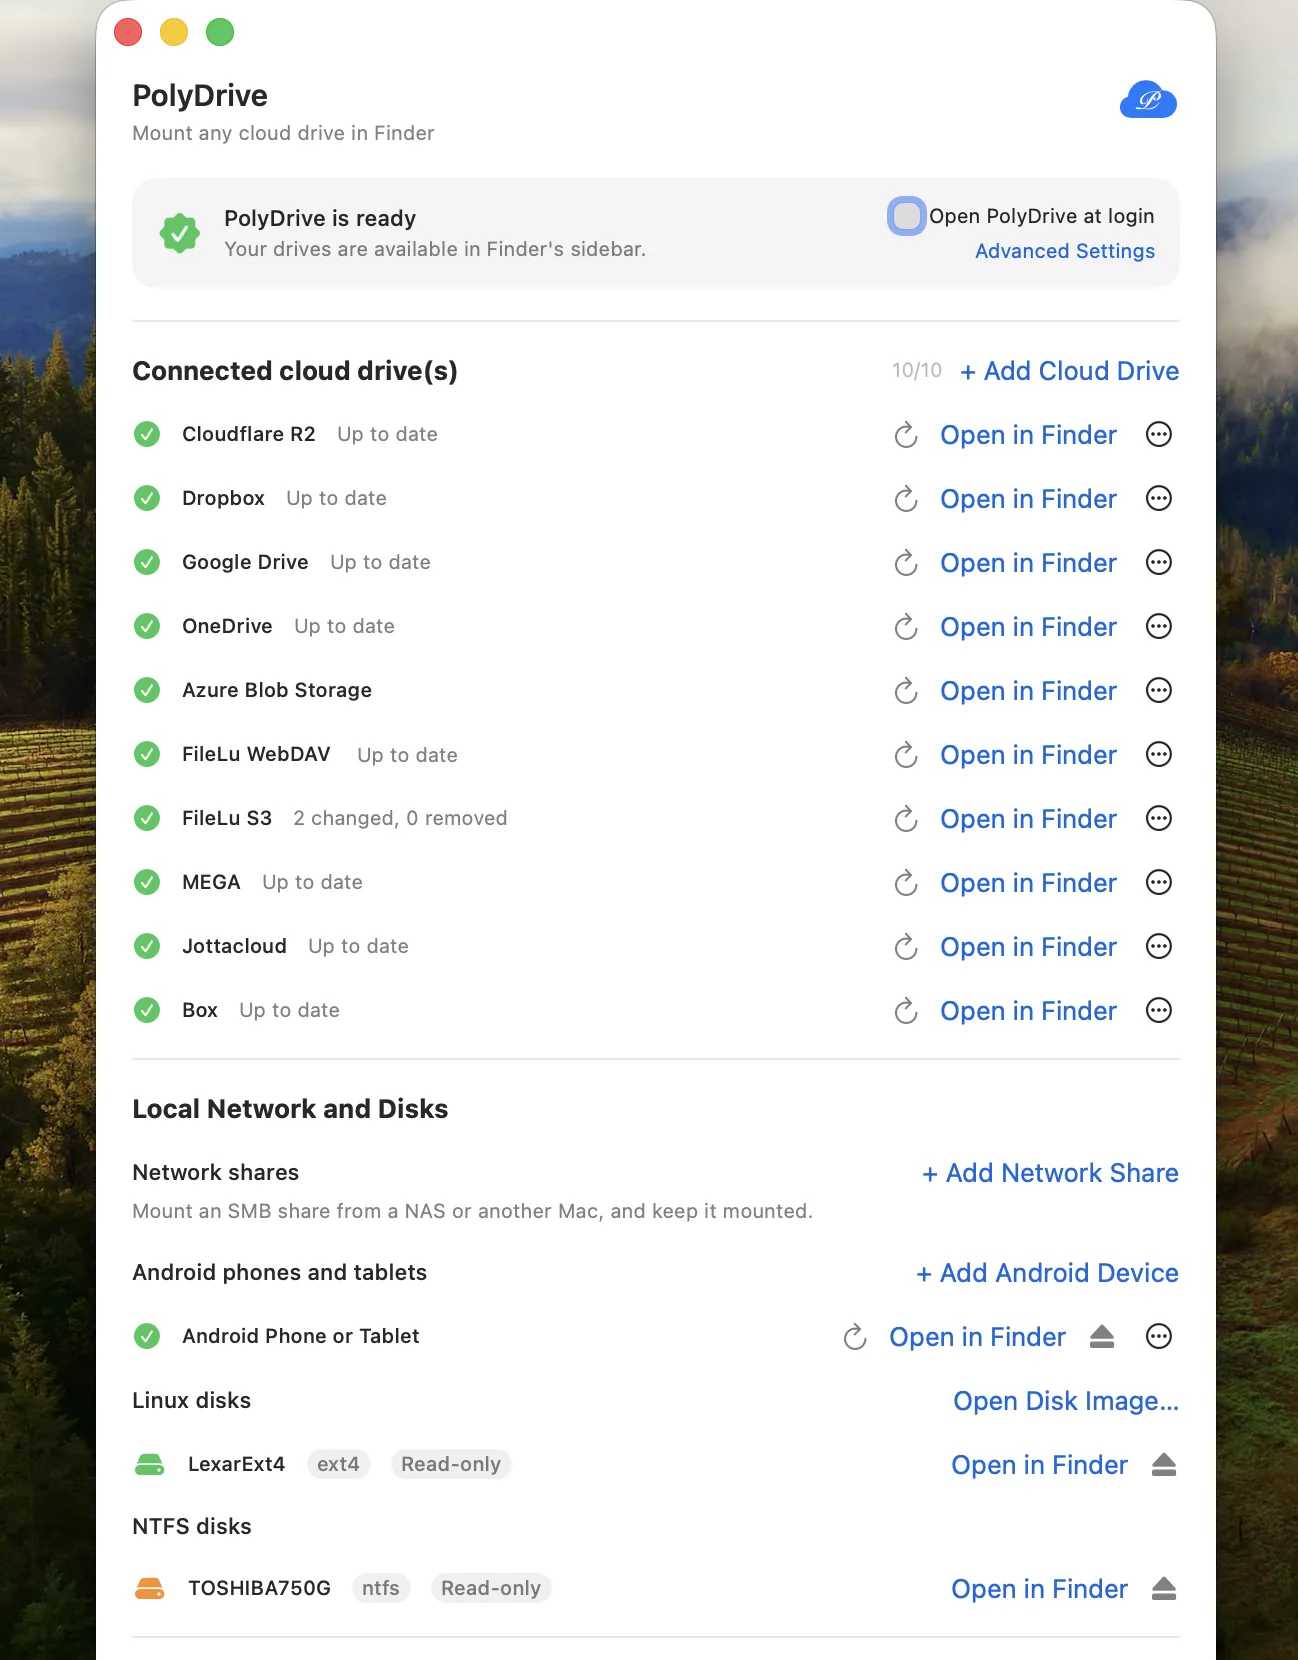Screen dimensions: 1298x1660
Task: Open more options for MEGA
Action: (x=1159, y=882)
